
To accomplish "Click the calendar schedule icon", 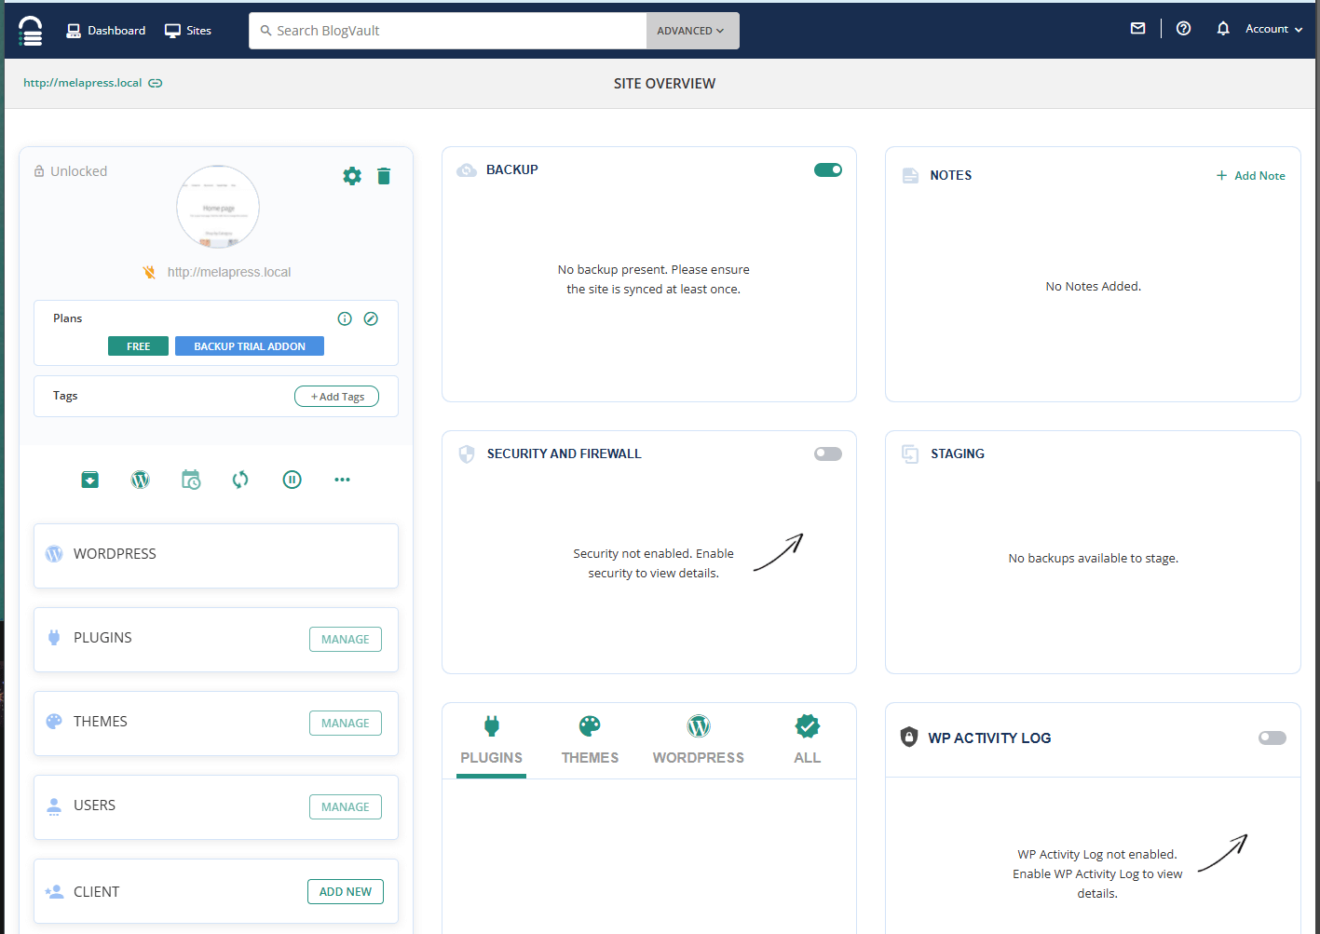I will tap(191, 480).
